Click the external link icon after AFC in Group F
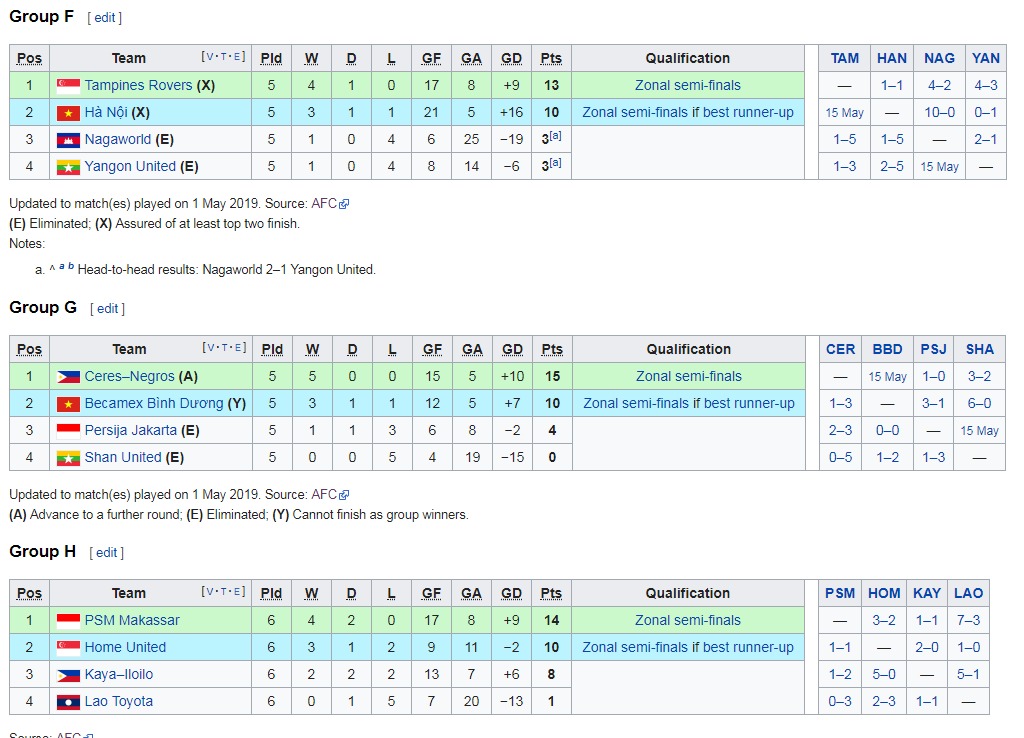Viewport: 1024px width, 738px height. tap(344, 204)
